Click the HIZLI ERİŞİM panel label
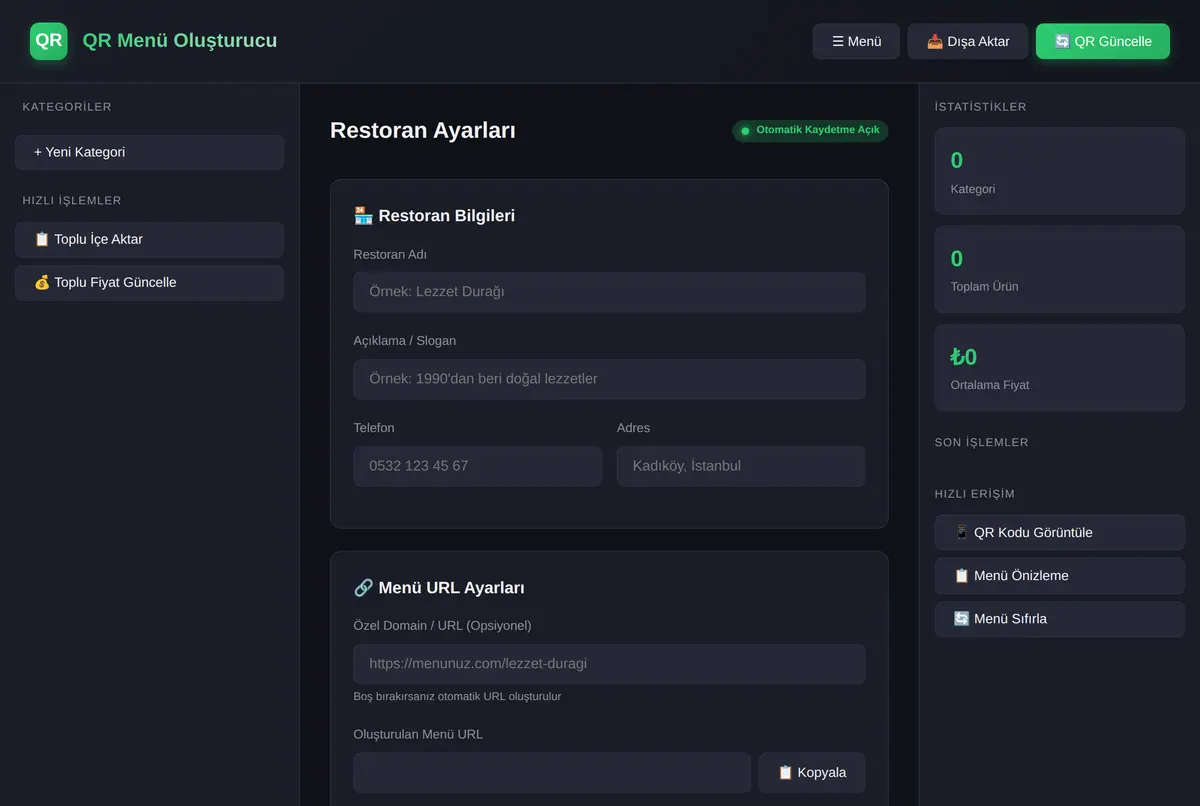Screen dimensions: 1200x806 coord(975,494)
